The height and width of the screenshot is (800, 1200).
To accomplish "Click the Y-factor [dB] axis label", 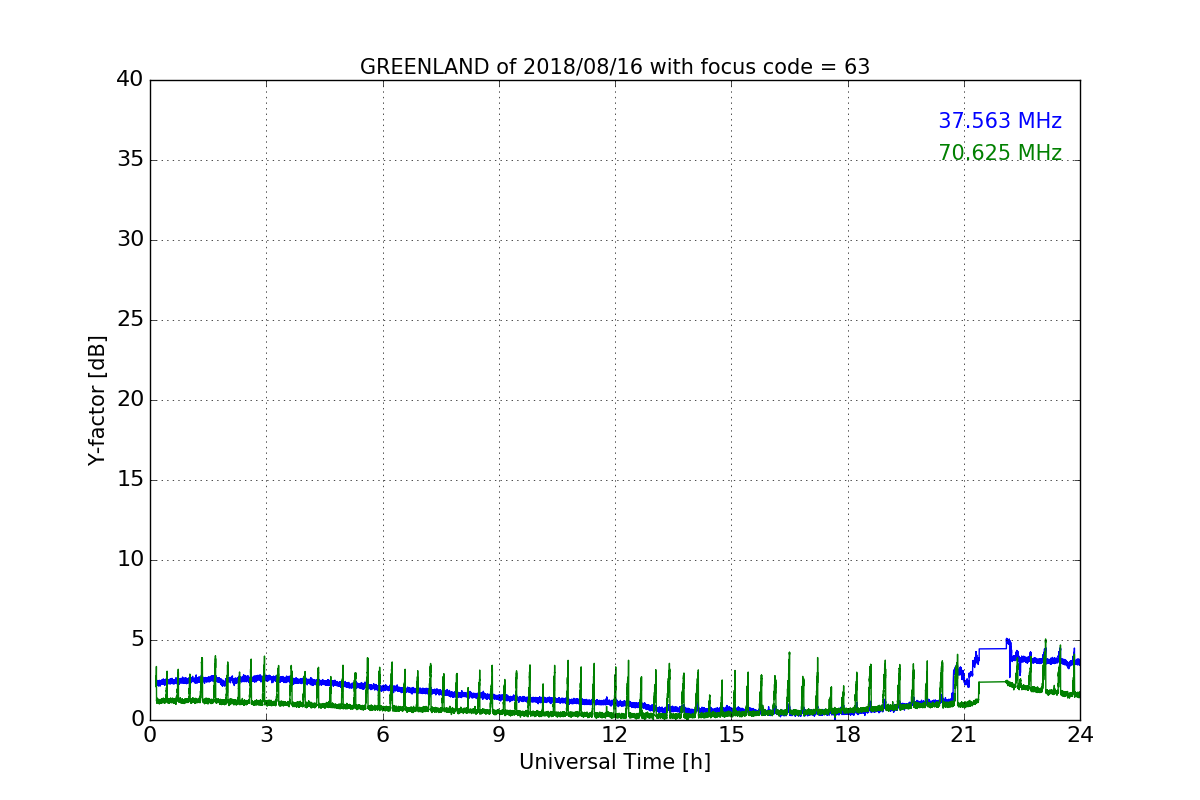I will (x=97, y=400).
